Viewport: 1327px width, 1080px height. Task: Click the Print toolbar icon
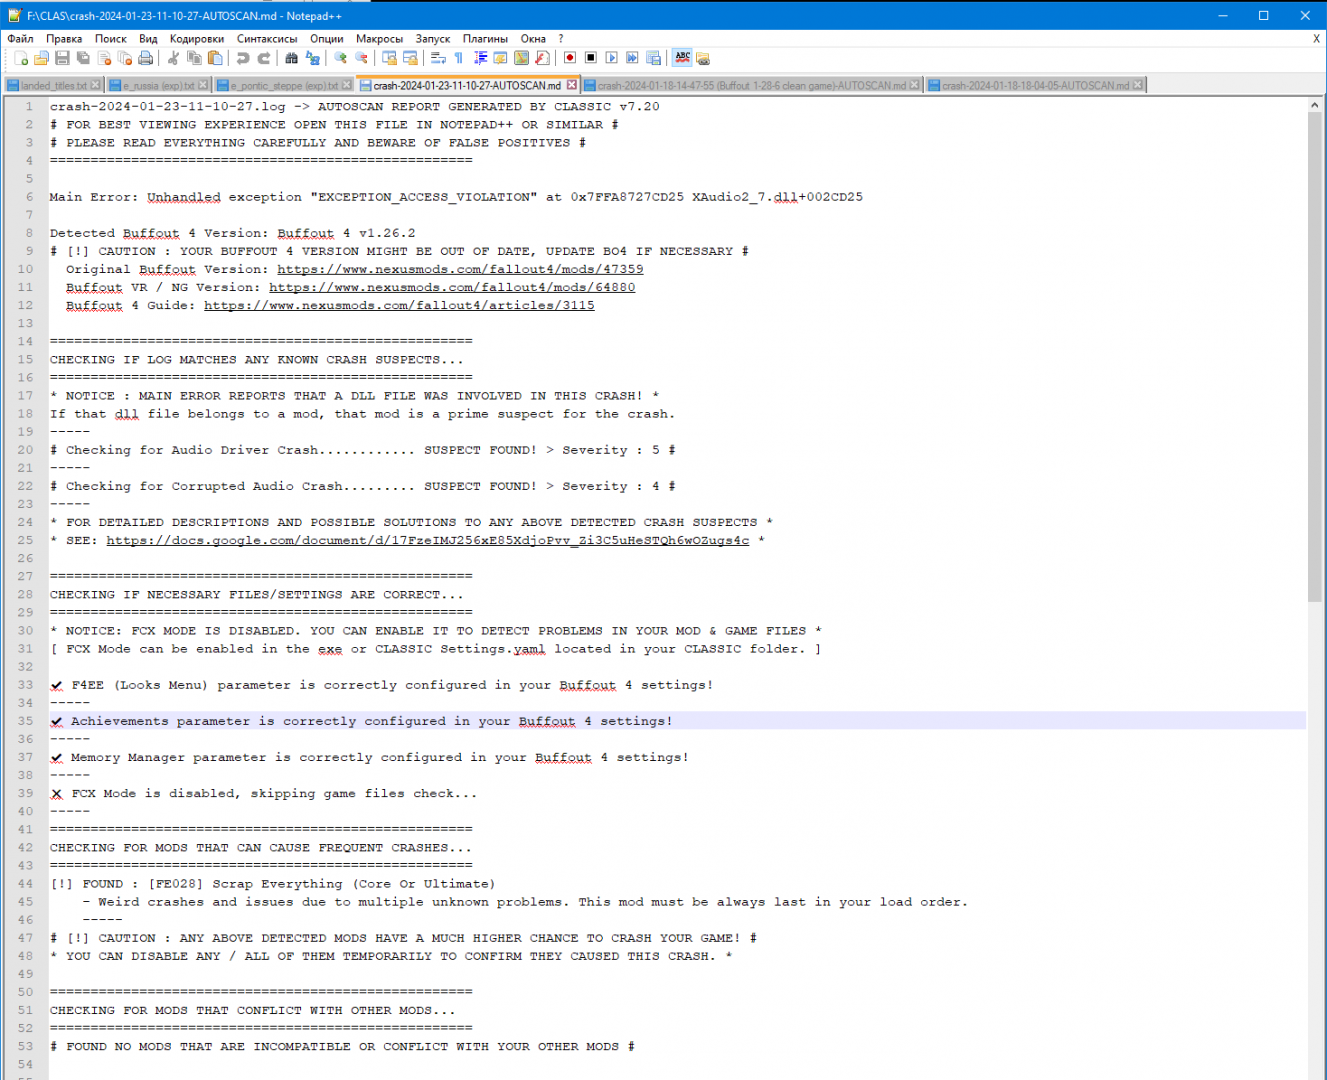coord(146,59)
